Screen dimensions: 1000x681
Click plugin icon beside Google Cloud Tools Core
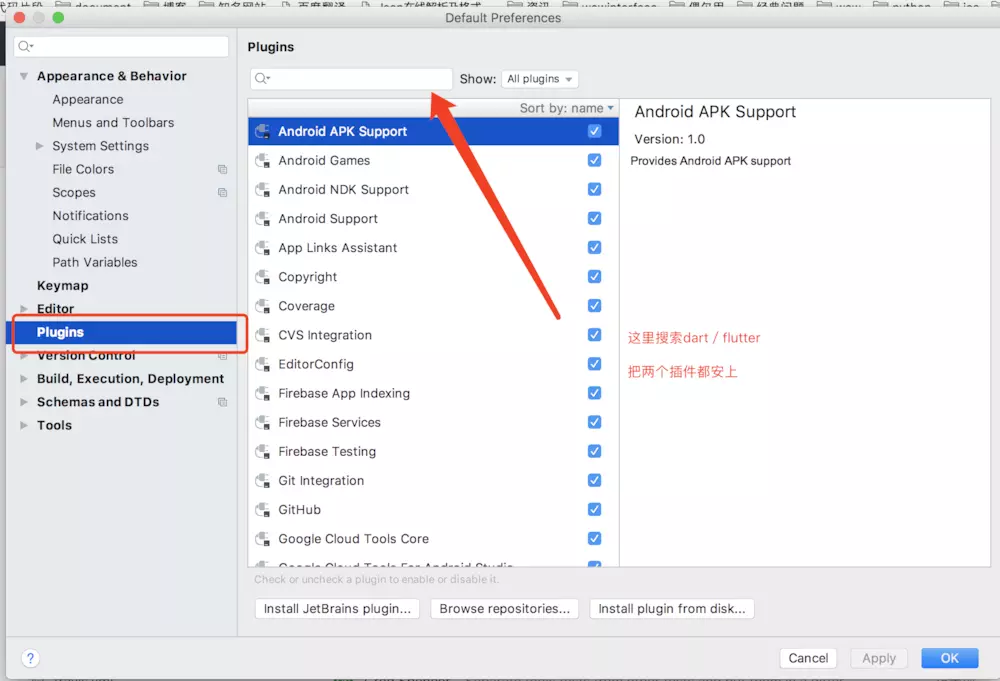pyautogui.click(x=262, y=539)
